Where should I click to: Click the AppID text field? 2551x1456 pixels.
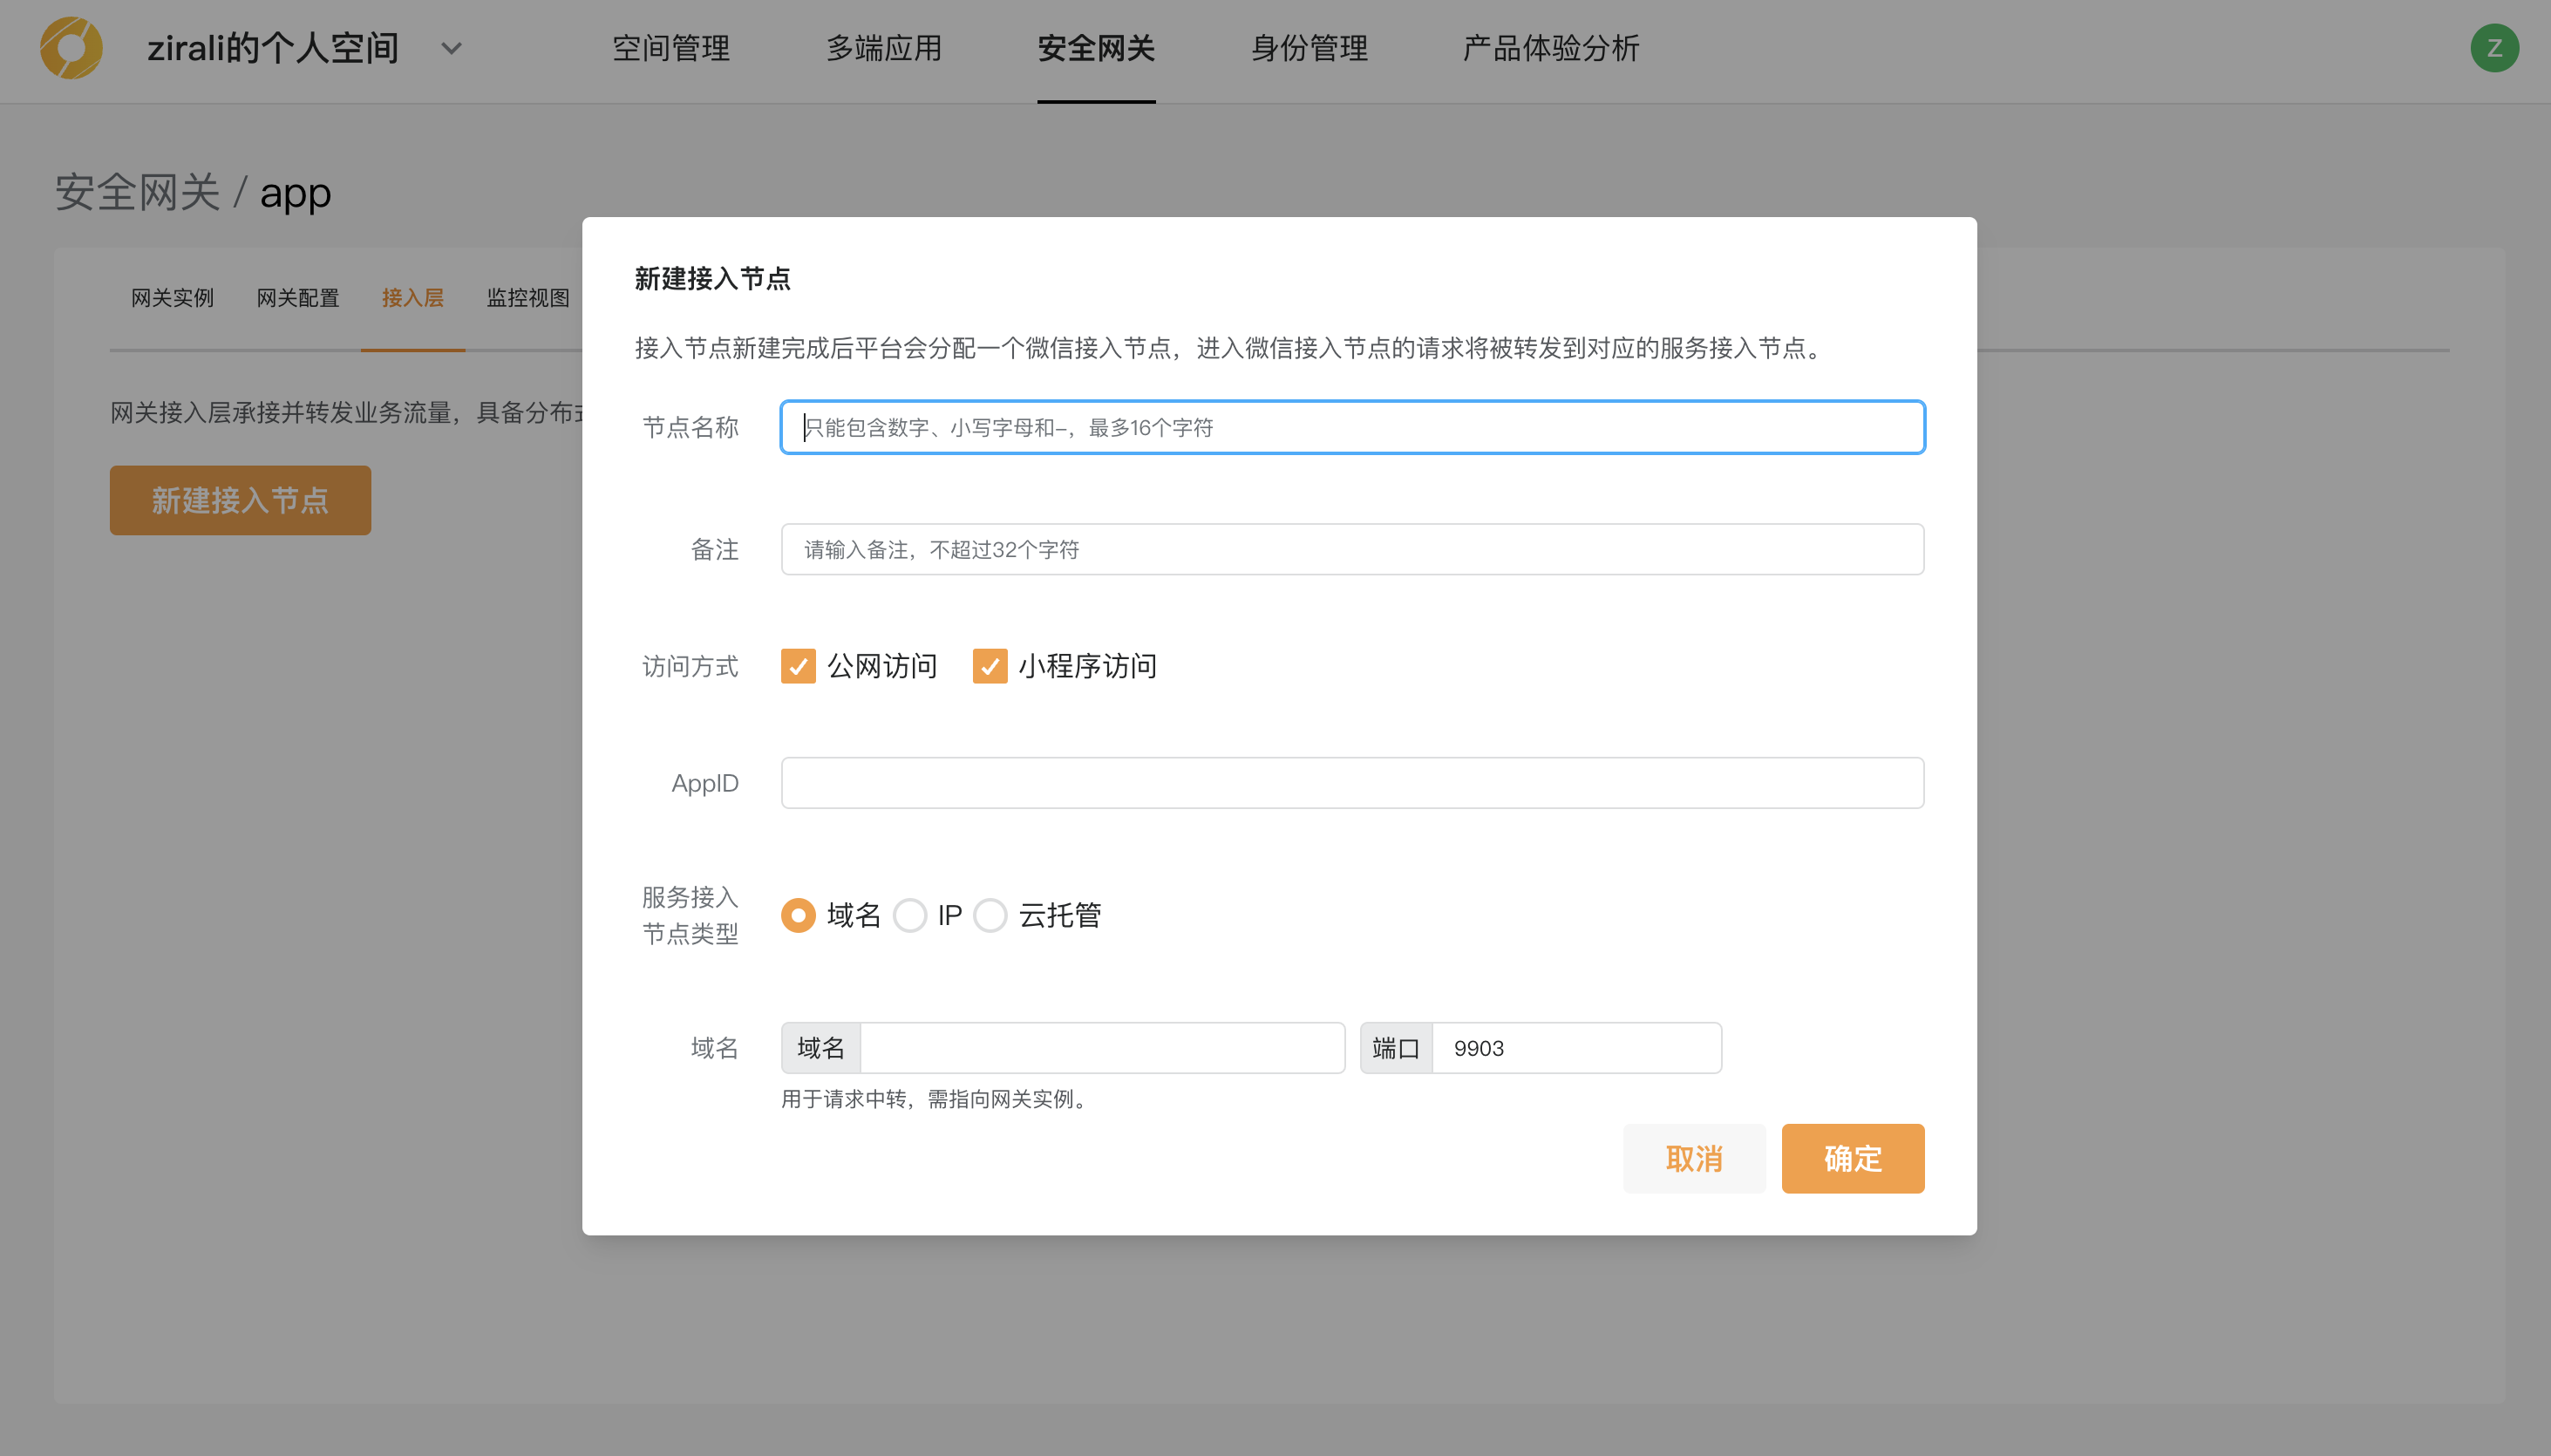click(x=1352, y=783)
